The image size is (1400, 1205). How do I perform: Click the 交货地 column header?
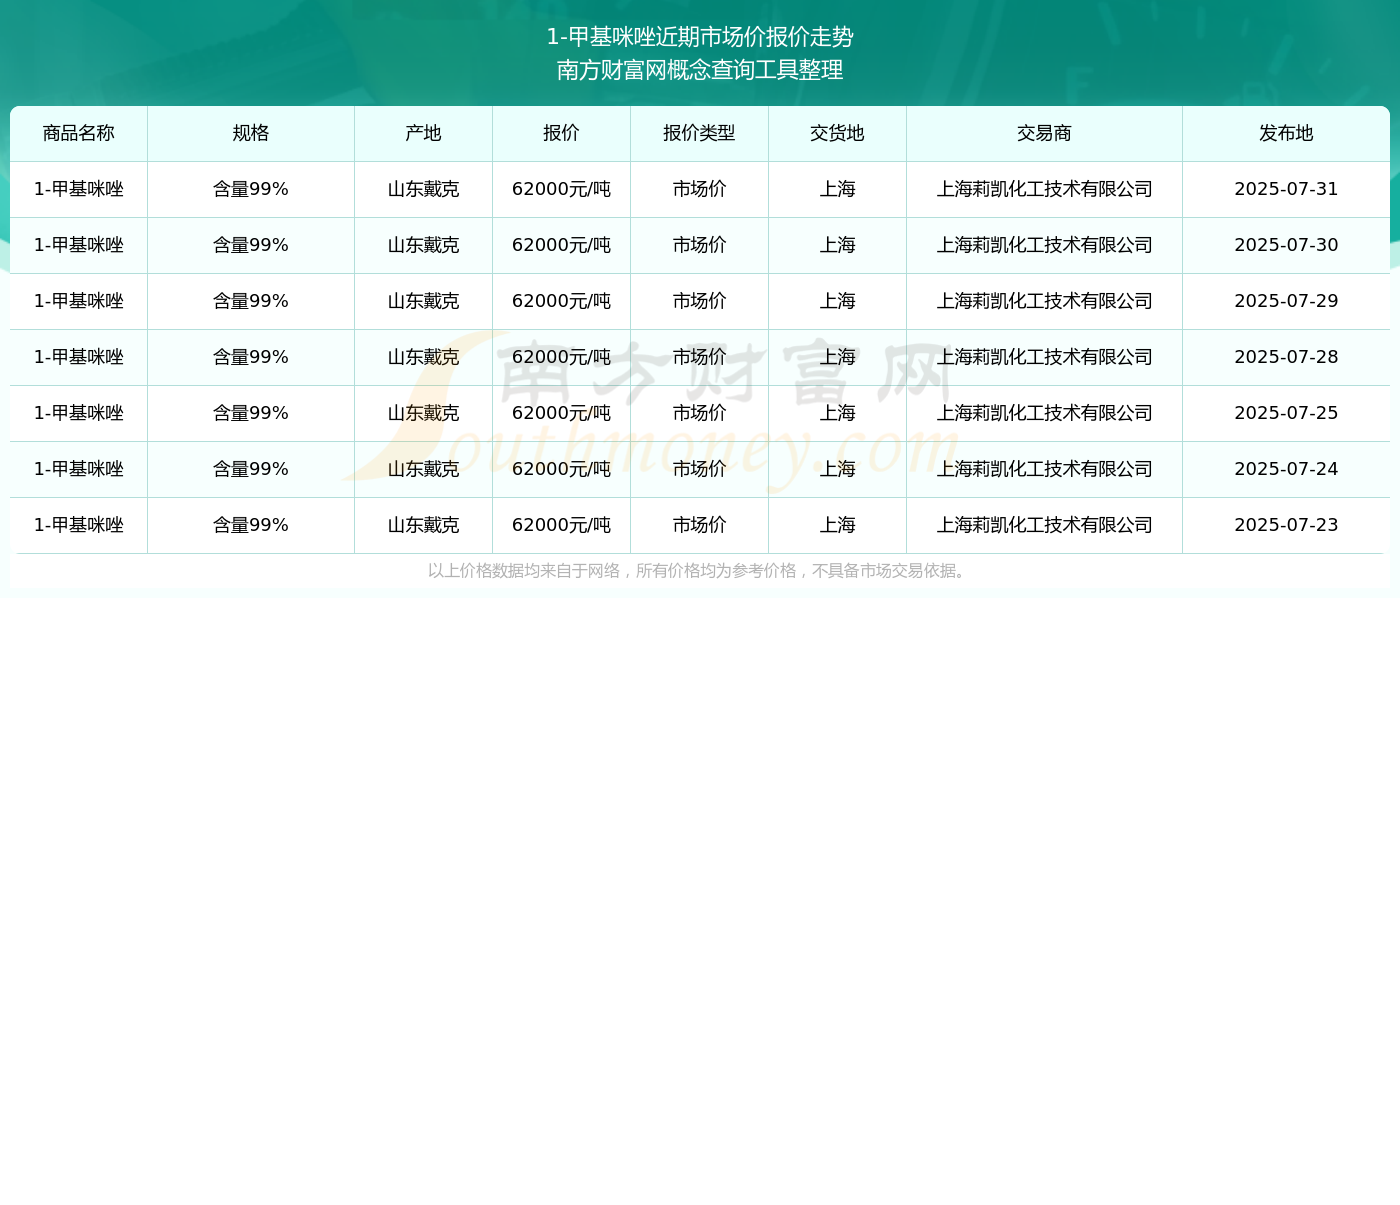837,133
